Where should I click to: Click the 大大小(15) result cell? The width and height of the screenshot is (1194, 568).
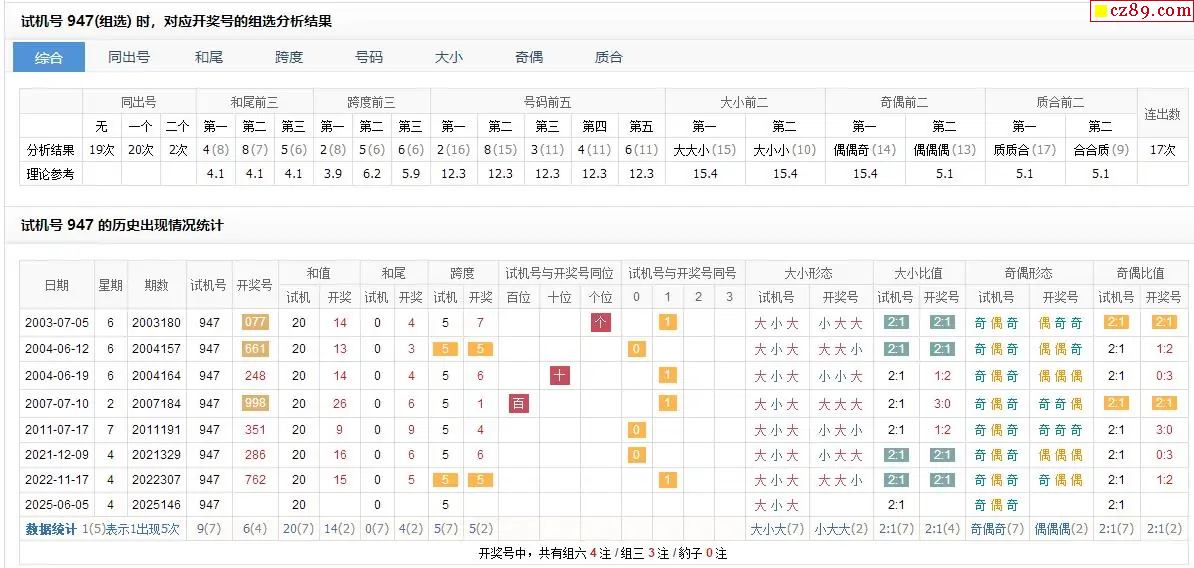coord(704,150)
